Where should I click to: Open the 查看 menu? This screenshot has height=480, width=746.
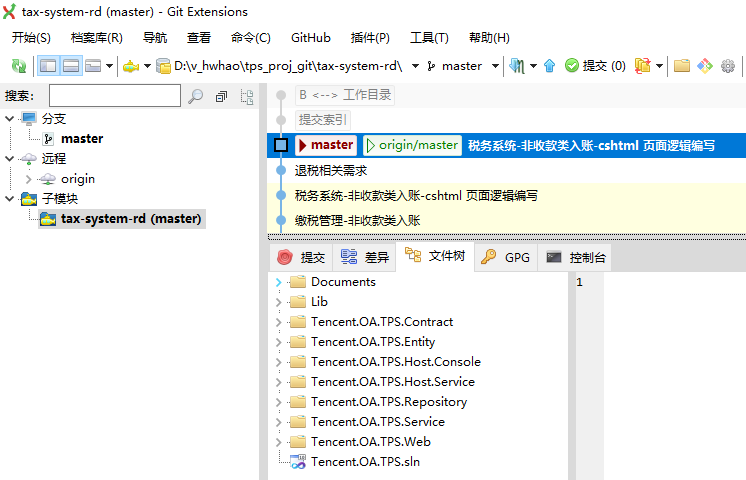pyautogui.click(x=199, y=38)
